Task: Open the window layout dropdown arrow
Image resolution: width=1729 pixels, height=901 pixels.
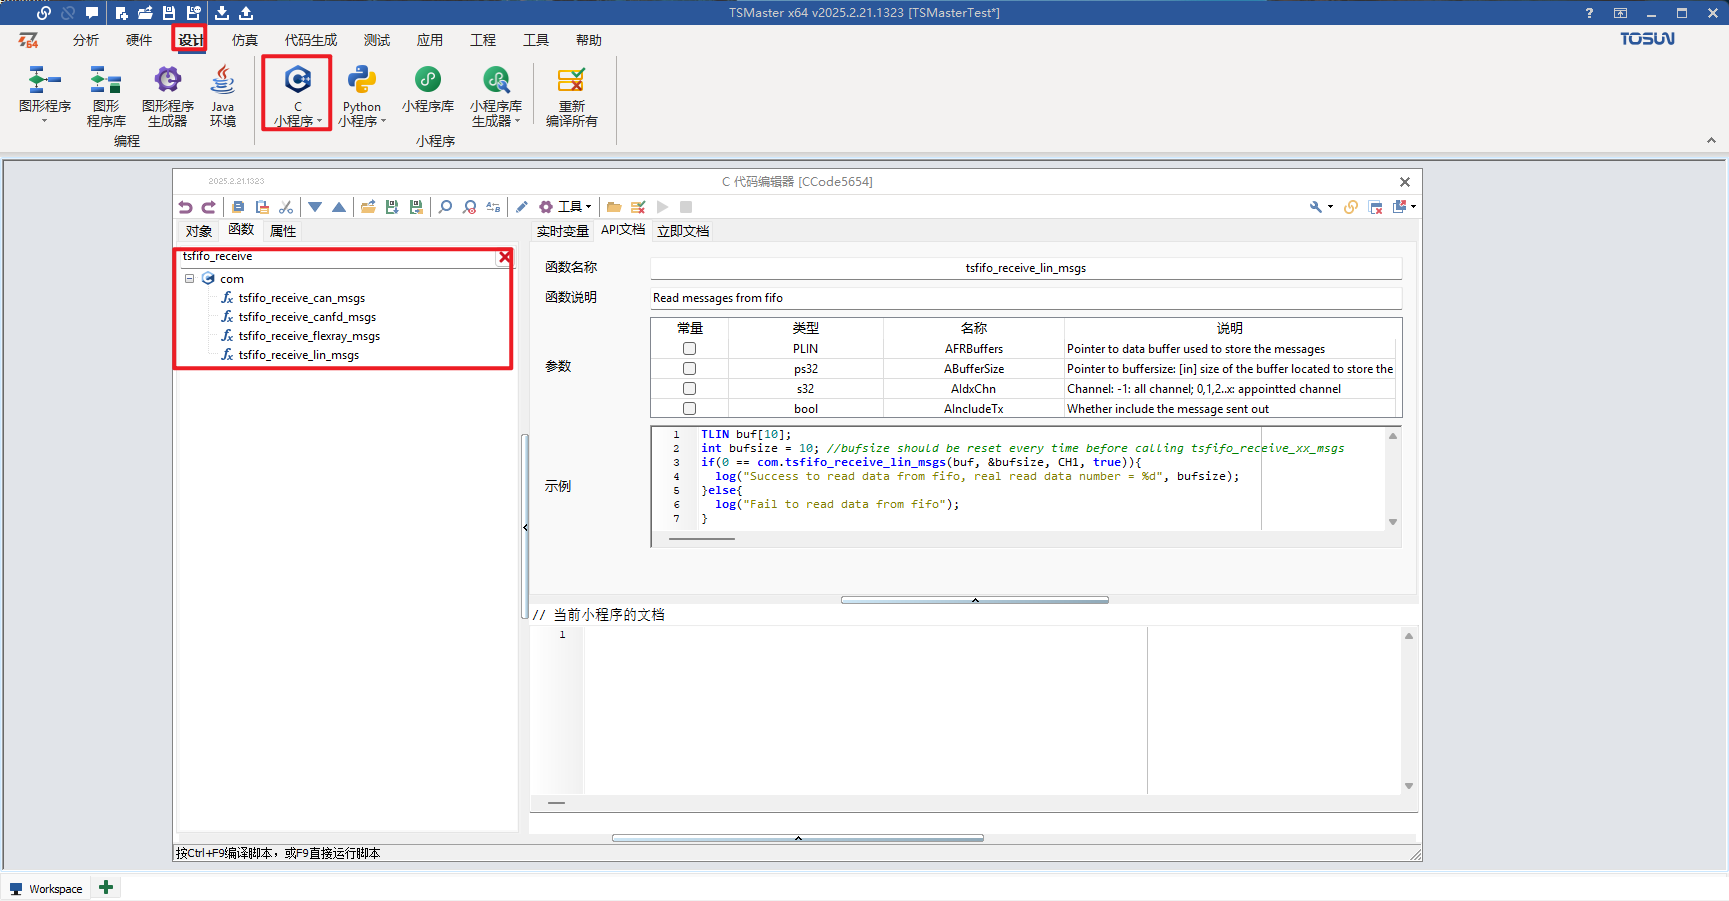Action: (x=1413, y=207)
